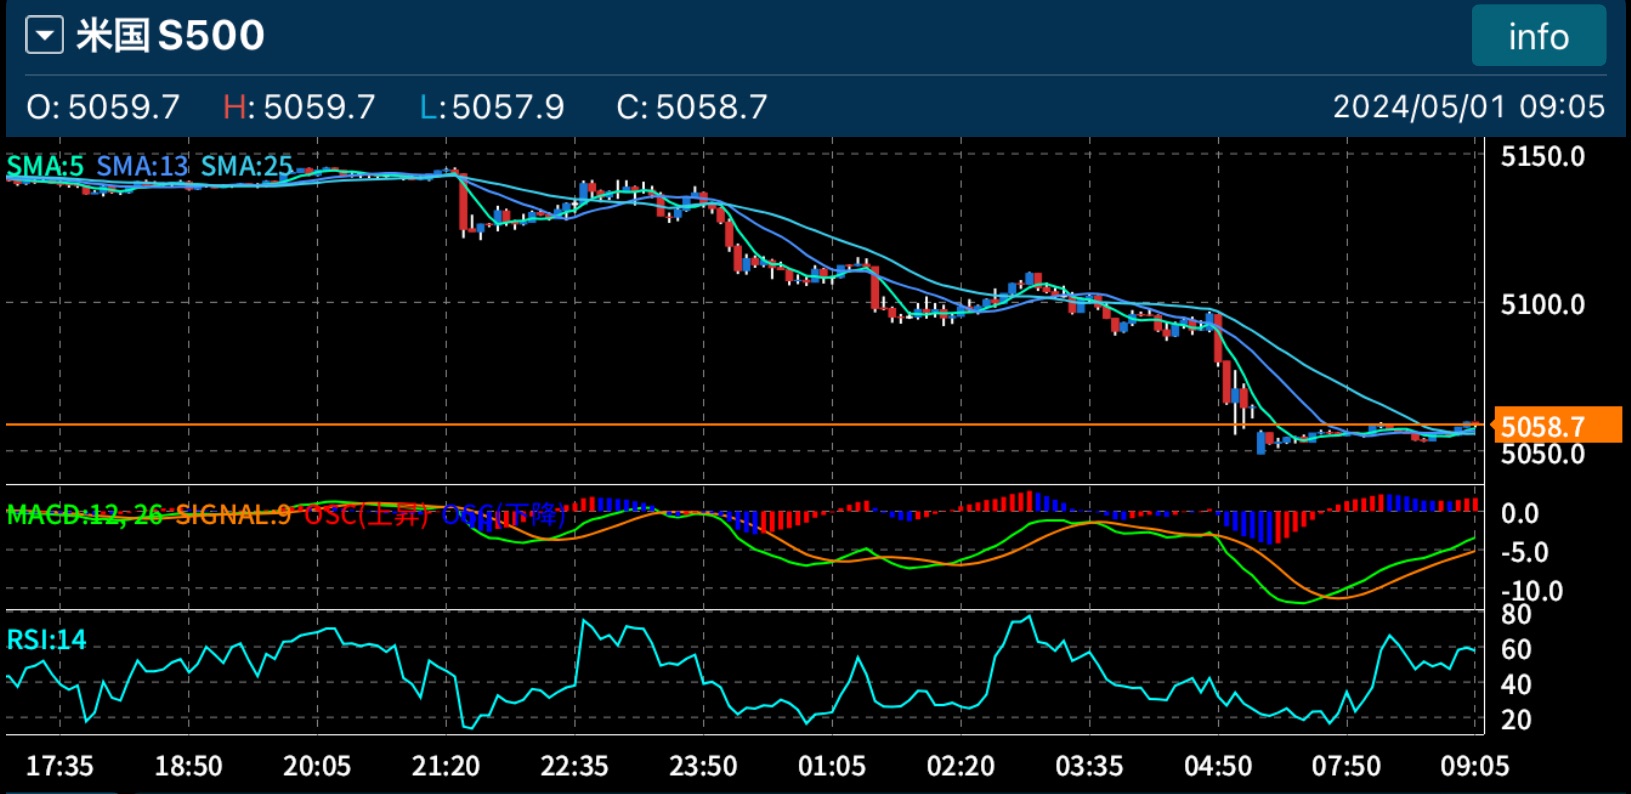Click the 21:20 time axis label
Screen dimensions: 1631x794
445,767
